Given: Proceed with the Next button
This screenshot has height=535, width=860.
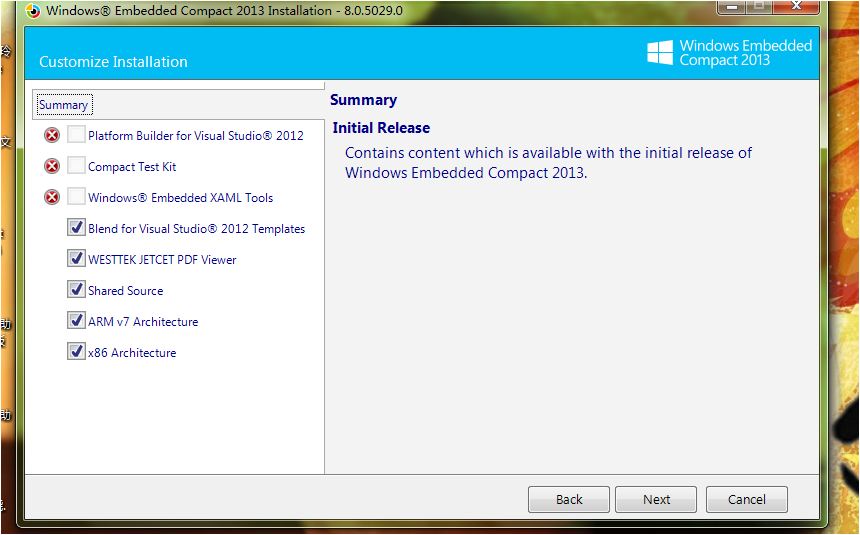Looking at the screenshot, I should tap(656, 499).
